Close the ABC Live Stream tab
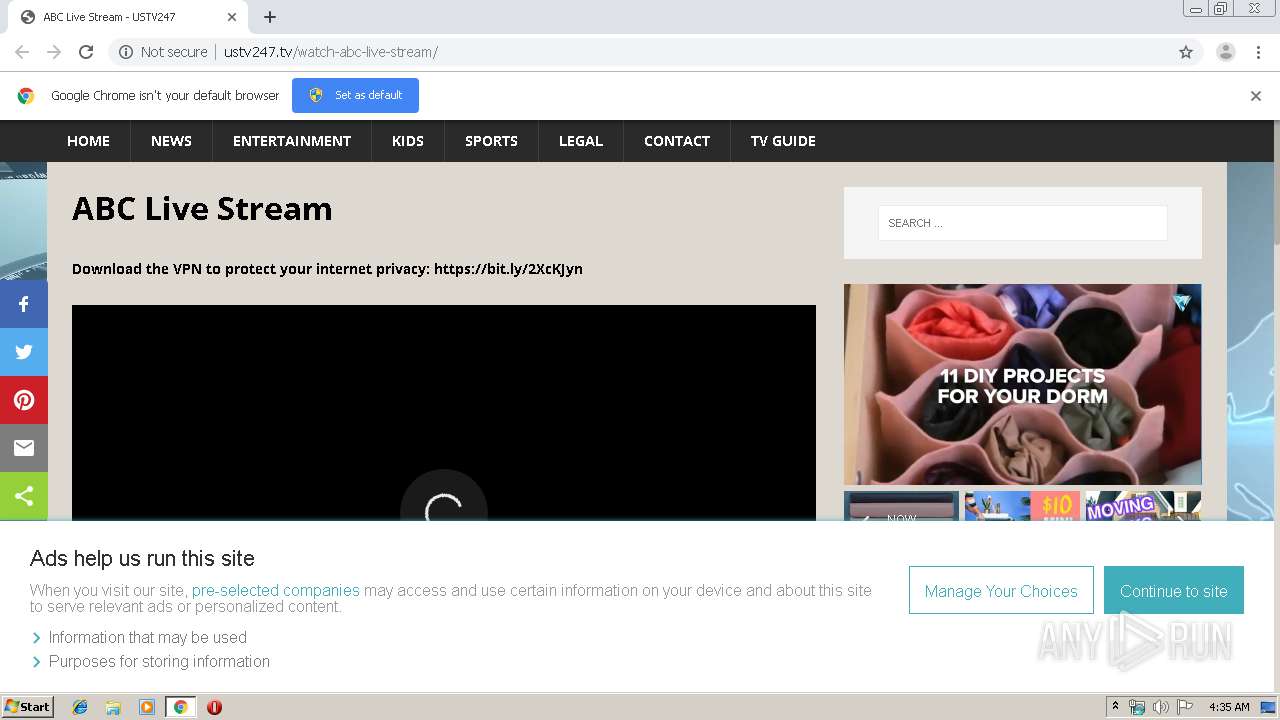 point(232,17)
